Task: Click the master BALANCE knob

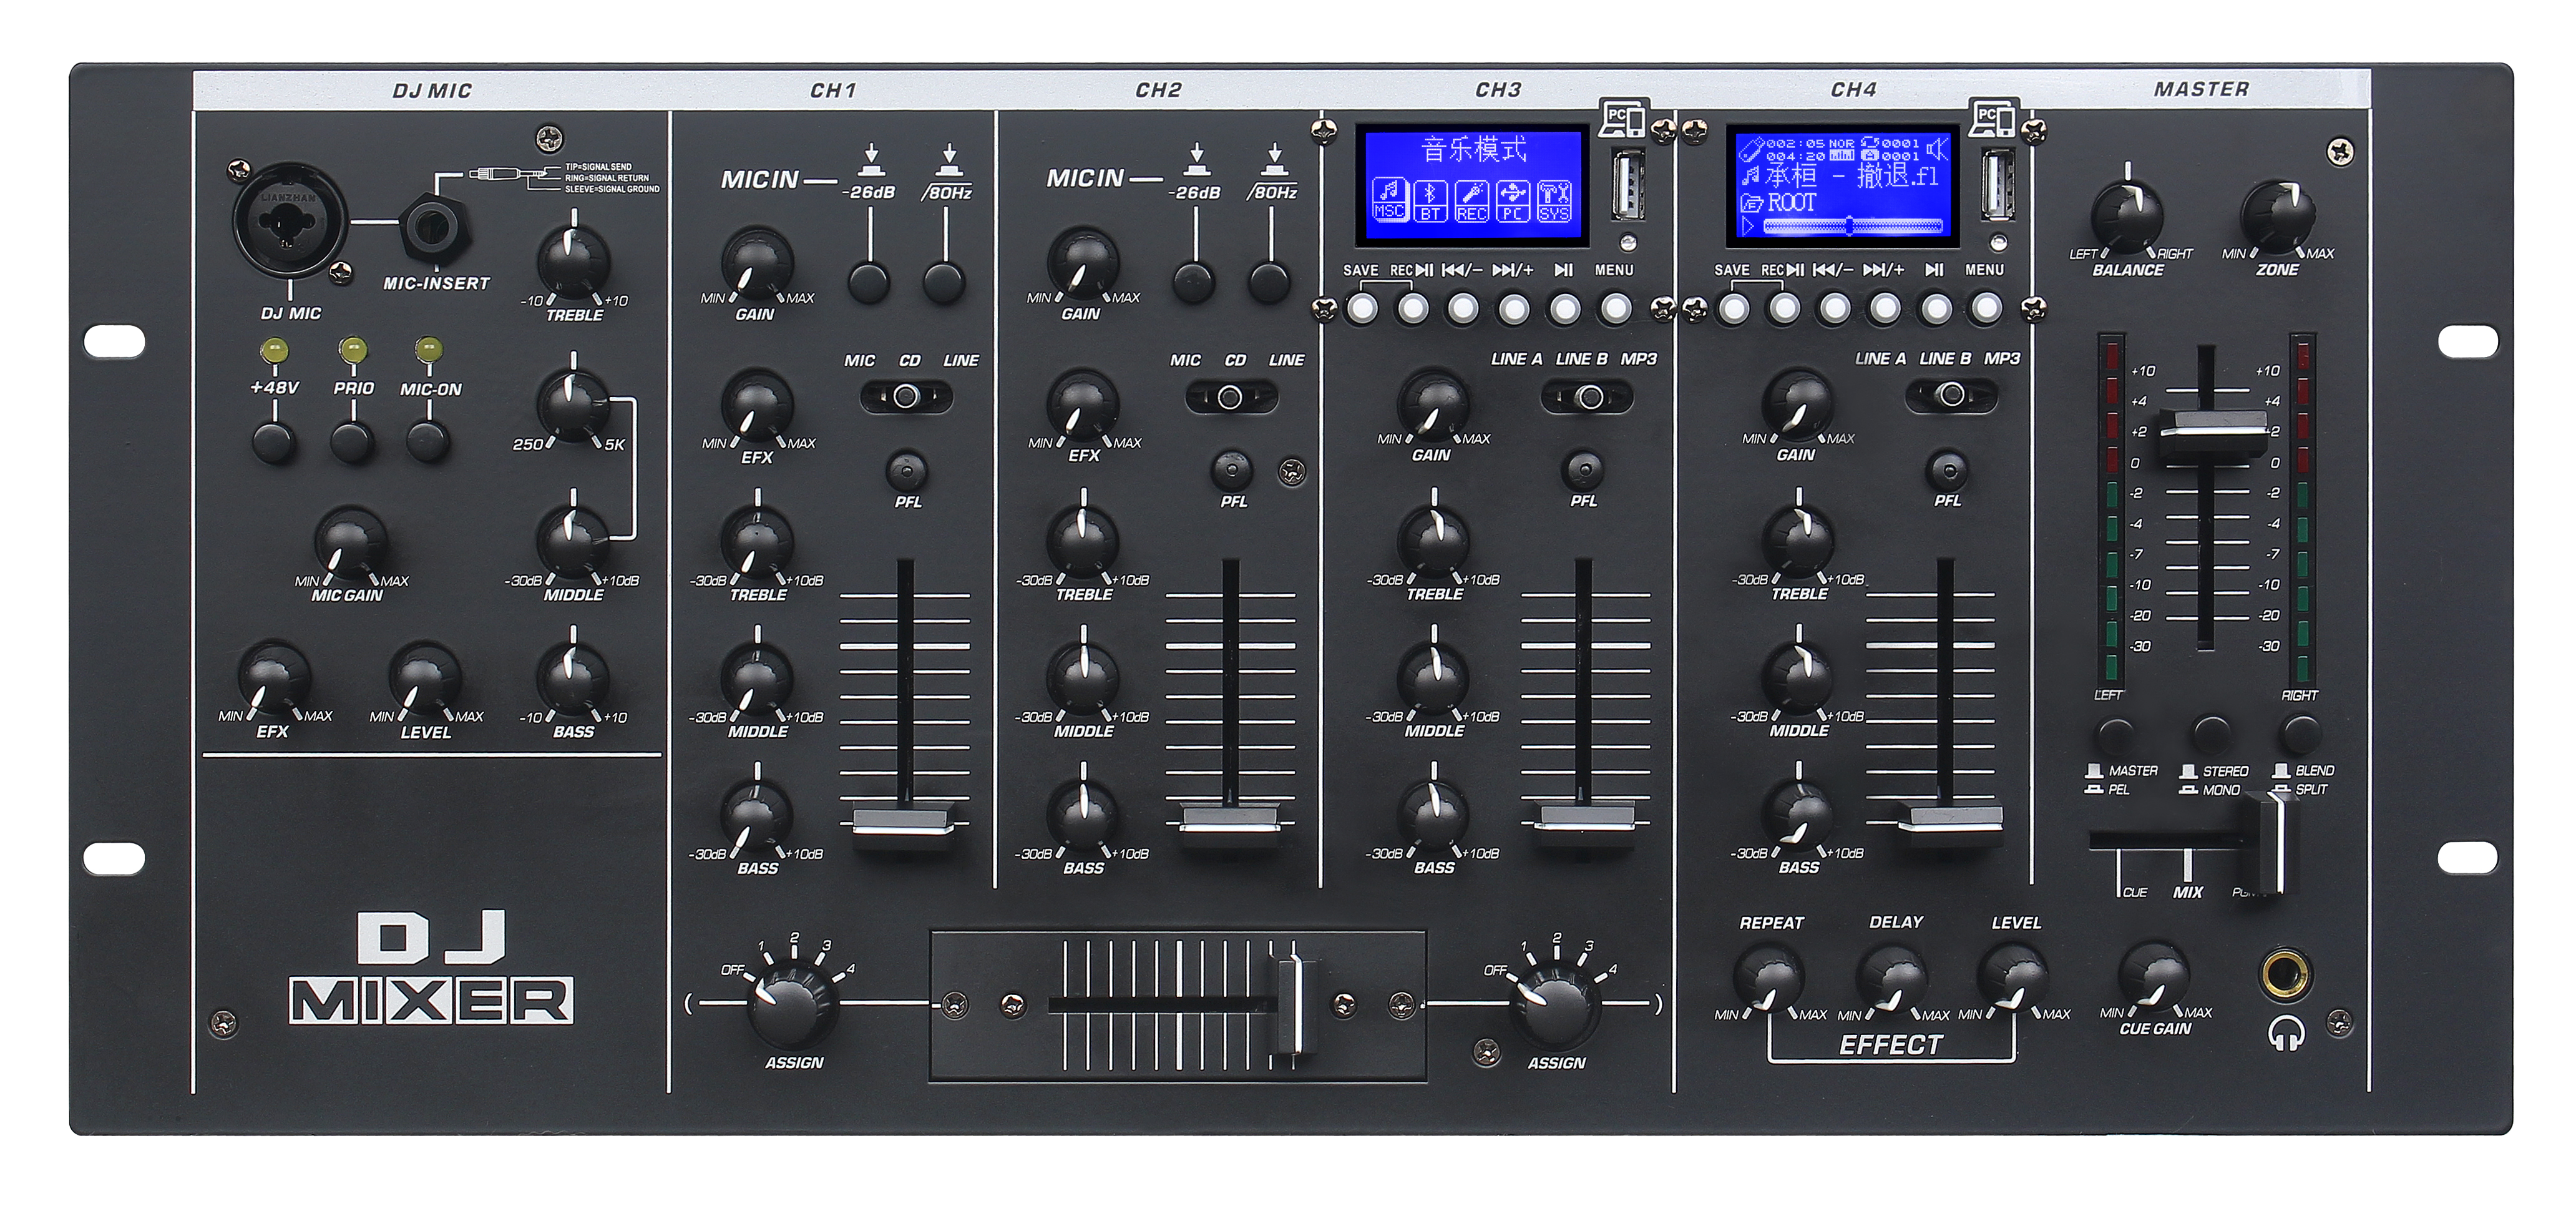Action: 2127,216
